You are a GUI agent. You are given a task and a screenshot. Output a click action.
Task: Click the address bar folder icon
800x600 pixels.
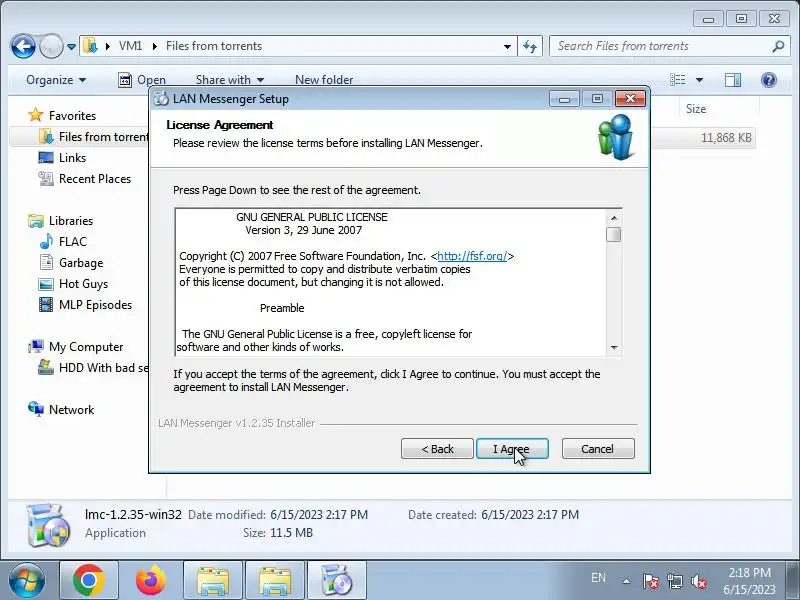(90, 46)
